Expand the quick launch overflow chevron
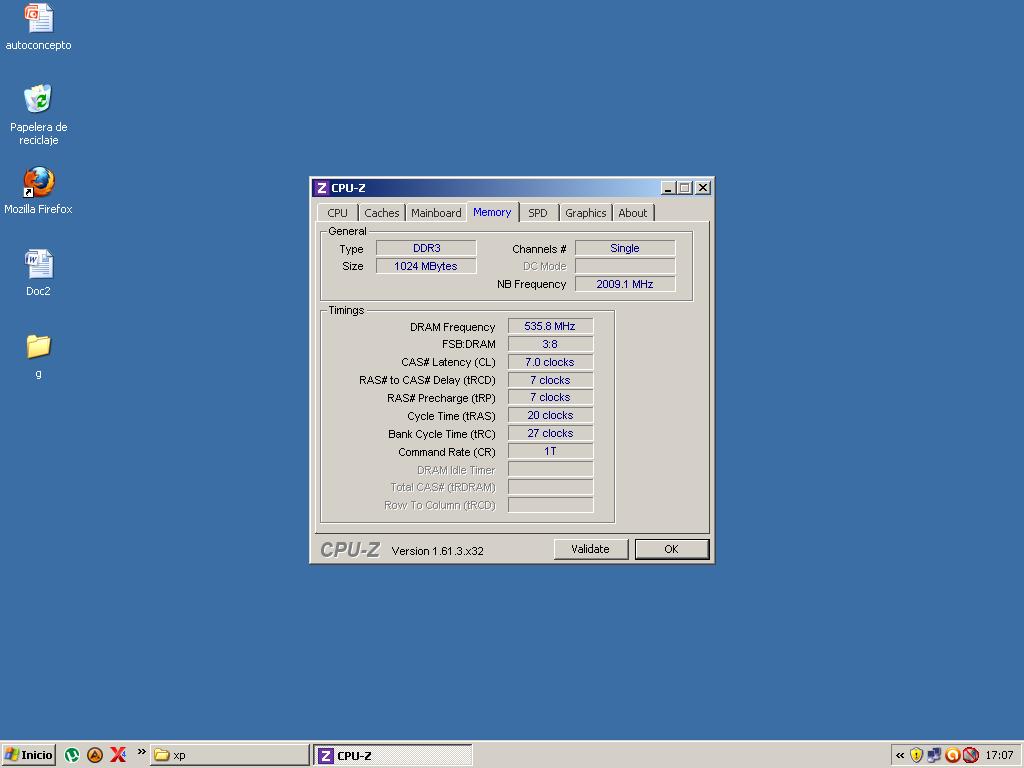 tap(141, 752)
